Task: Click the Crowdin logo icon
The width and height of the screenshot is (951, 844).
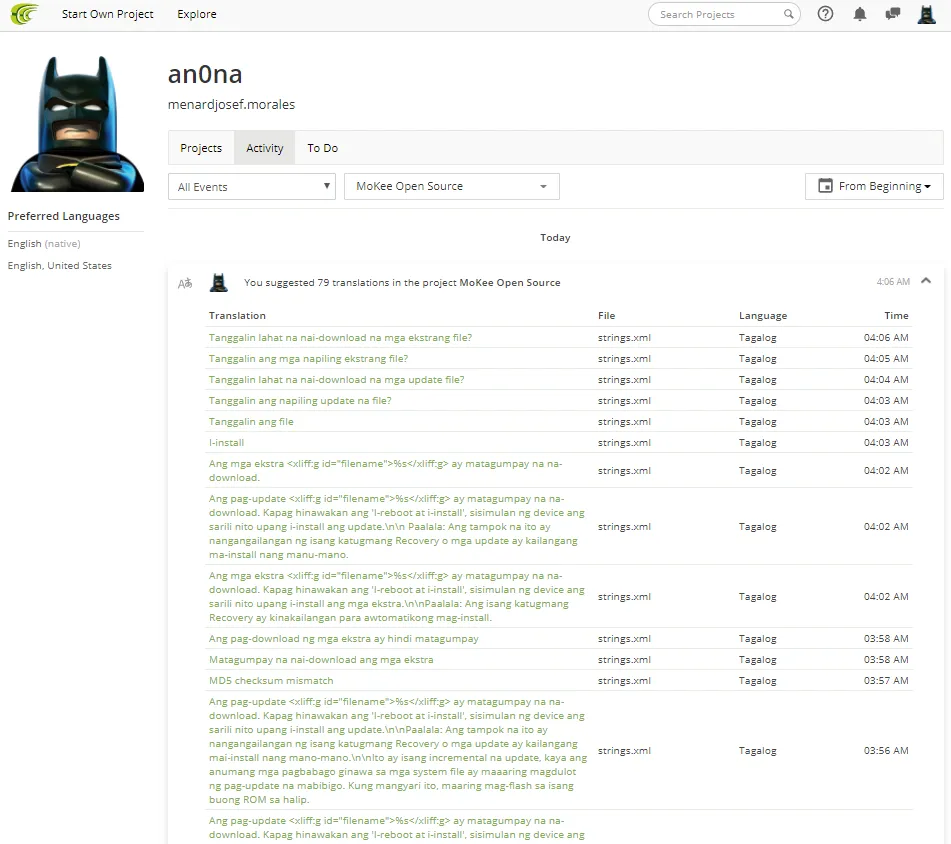Action: [25, 14]
